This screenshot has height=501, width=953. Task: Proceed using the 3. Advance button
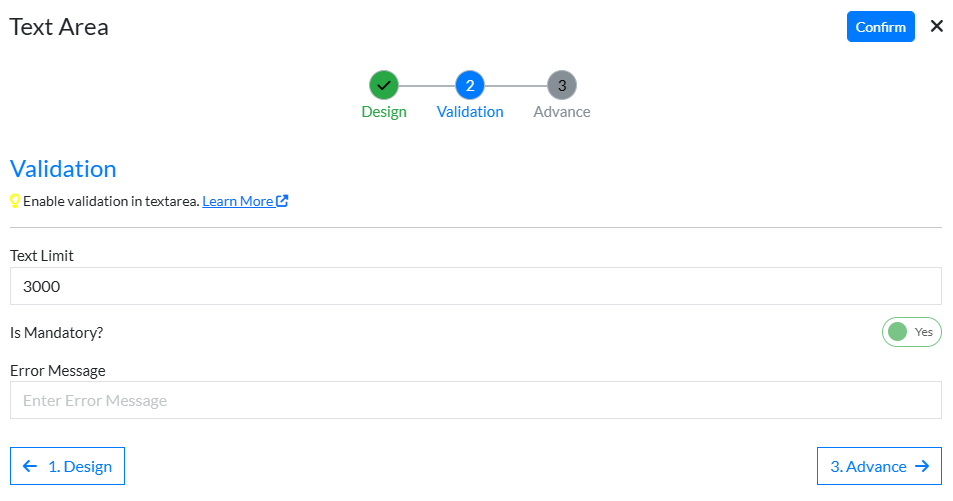click(x=878, y=466)
